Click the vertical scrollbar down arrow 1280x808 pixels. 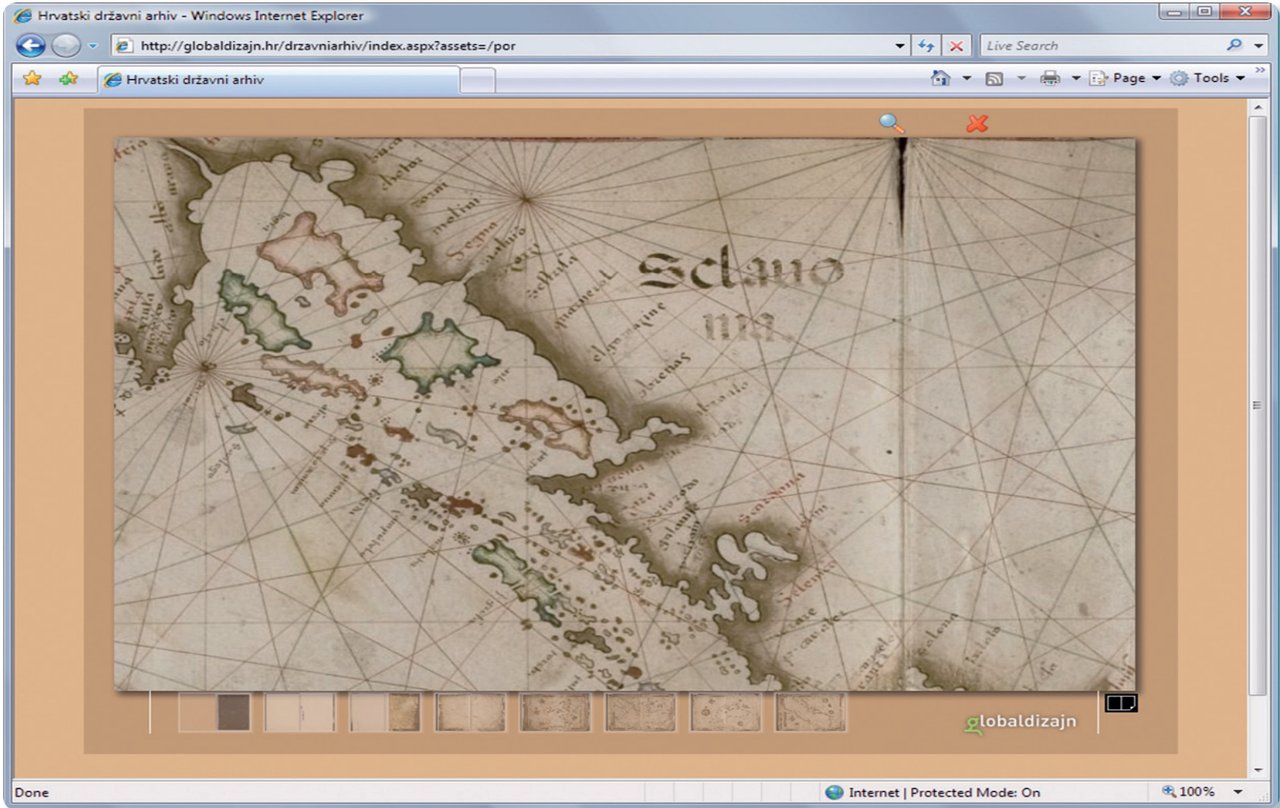1258,770
